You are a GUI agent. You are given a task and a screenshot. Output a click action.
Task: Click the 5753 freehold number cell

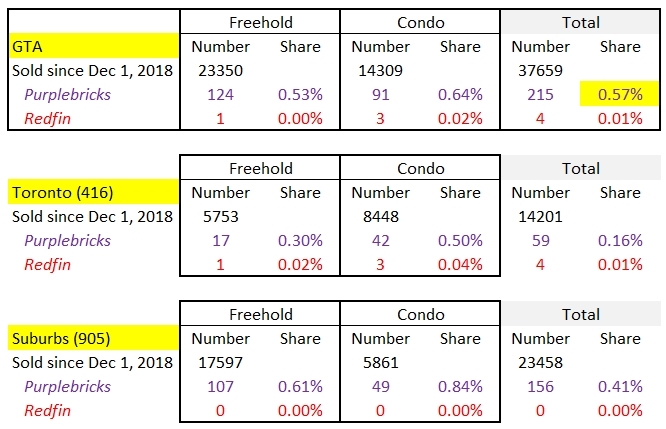213,217
